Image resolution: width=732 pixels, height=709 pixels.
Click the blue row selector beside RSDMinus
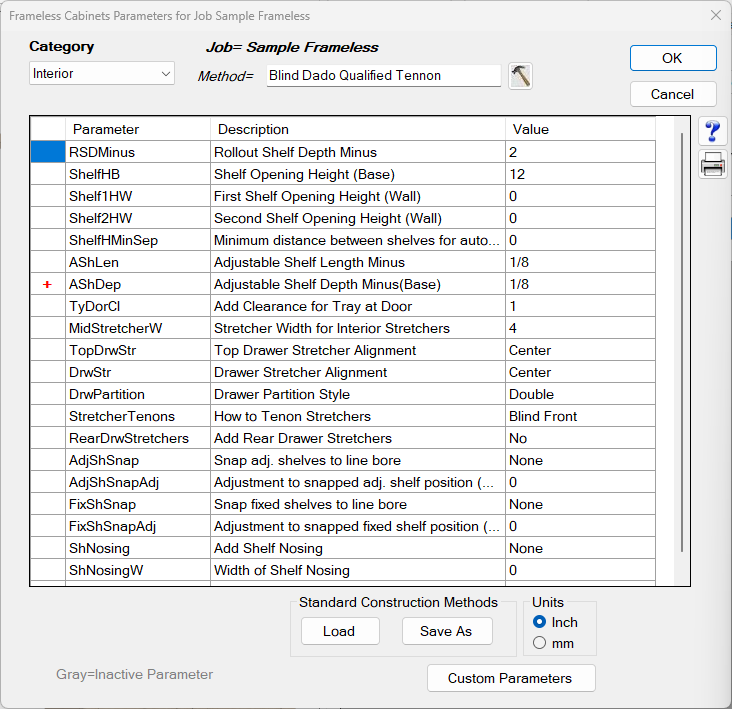point(47,152)
